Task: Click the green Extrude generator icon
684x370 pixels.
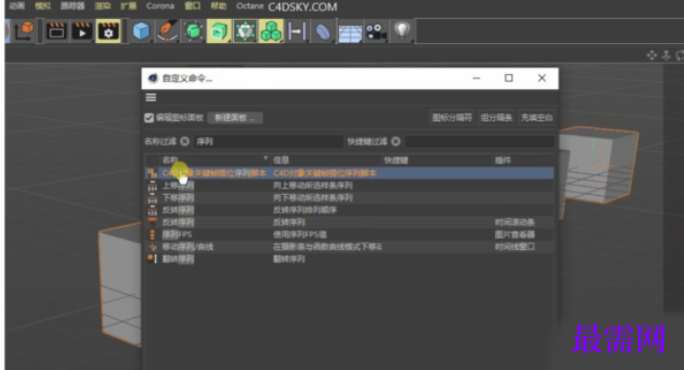Action: (x=219, y=31)
